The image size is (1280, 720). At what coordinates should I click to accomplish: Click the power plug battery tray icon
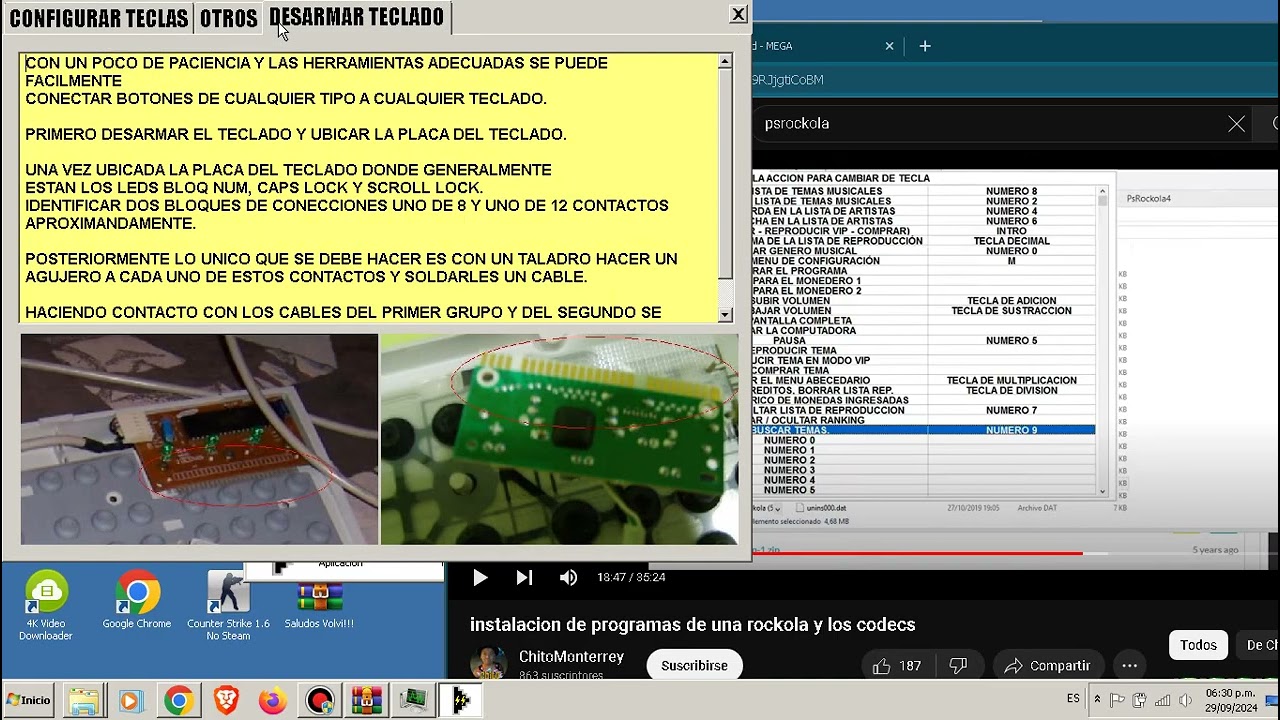(1141, 700)
